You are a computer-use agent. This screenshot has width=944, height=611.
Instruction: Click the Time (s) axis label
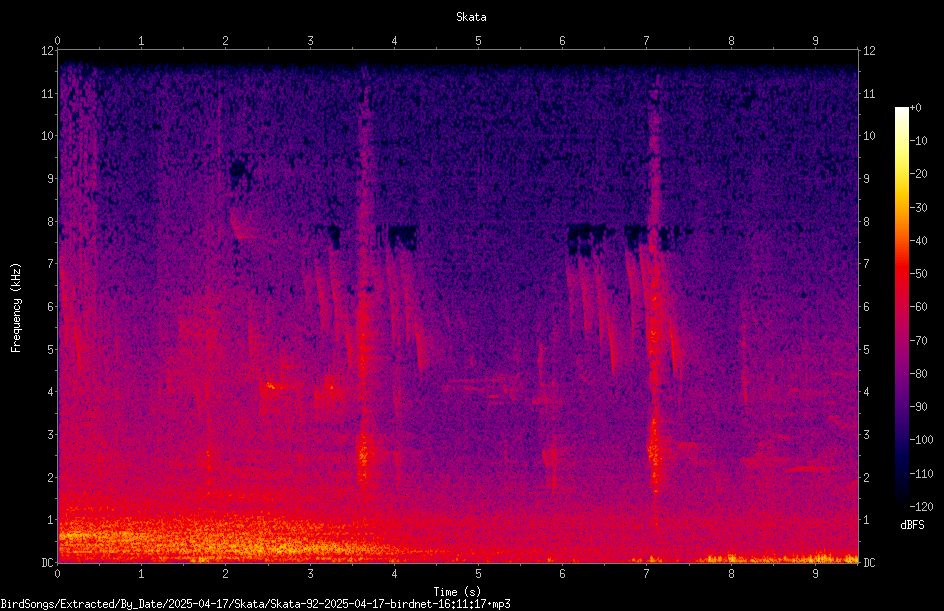pos(457,592)
